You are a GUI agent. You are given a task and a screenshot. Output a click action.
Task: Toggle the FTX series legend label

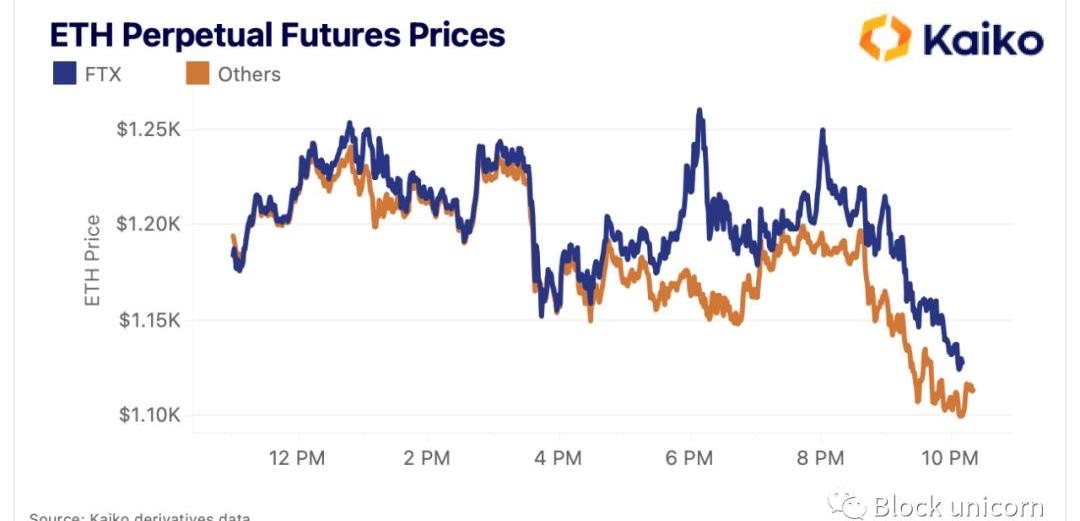pyautogui.click(x=104, y=74)
